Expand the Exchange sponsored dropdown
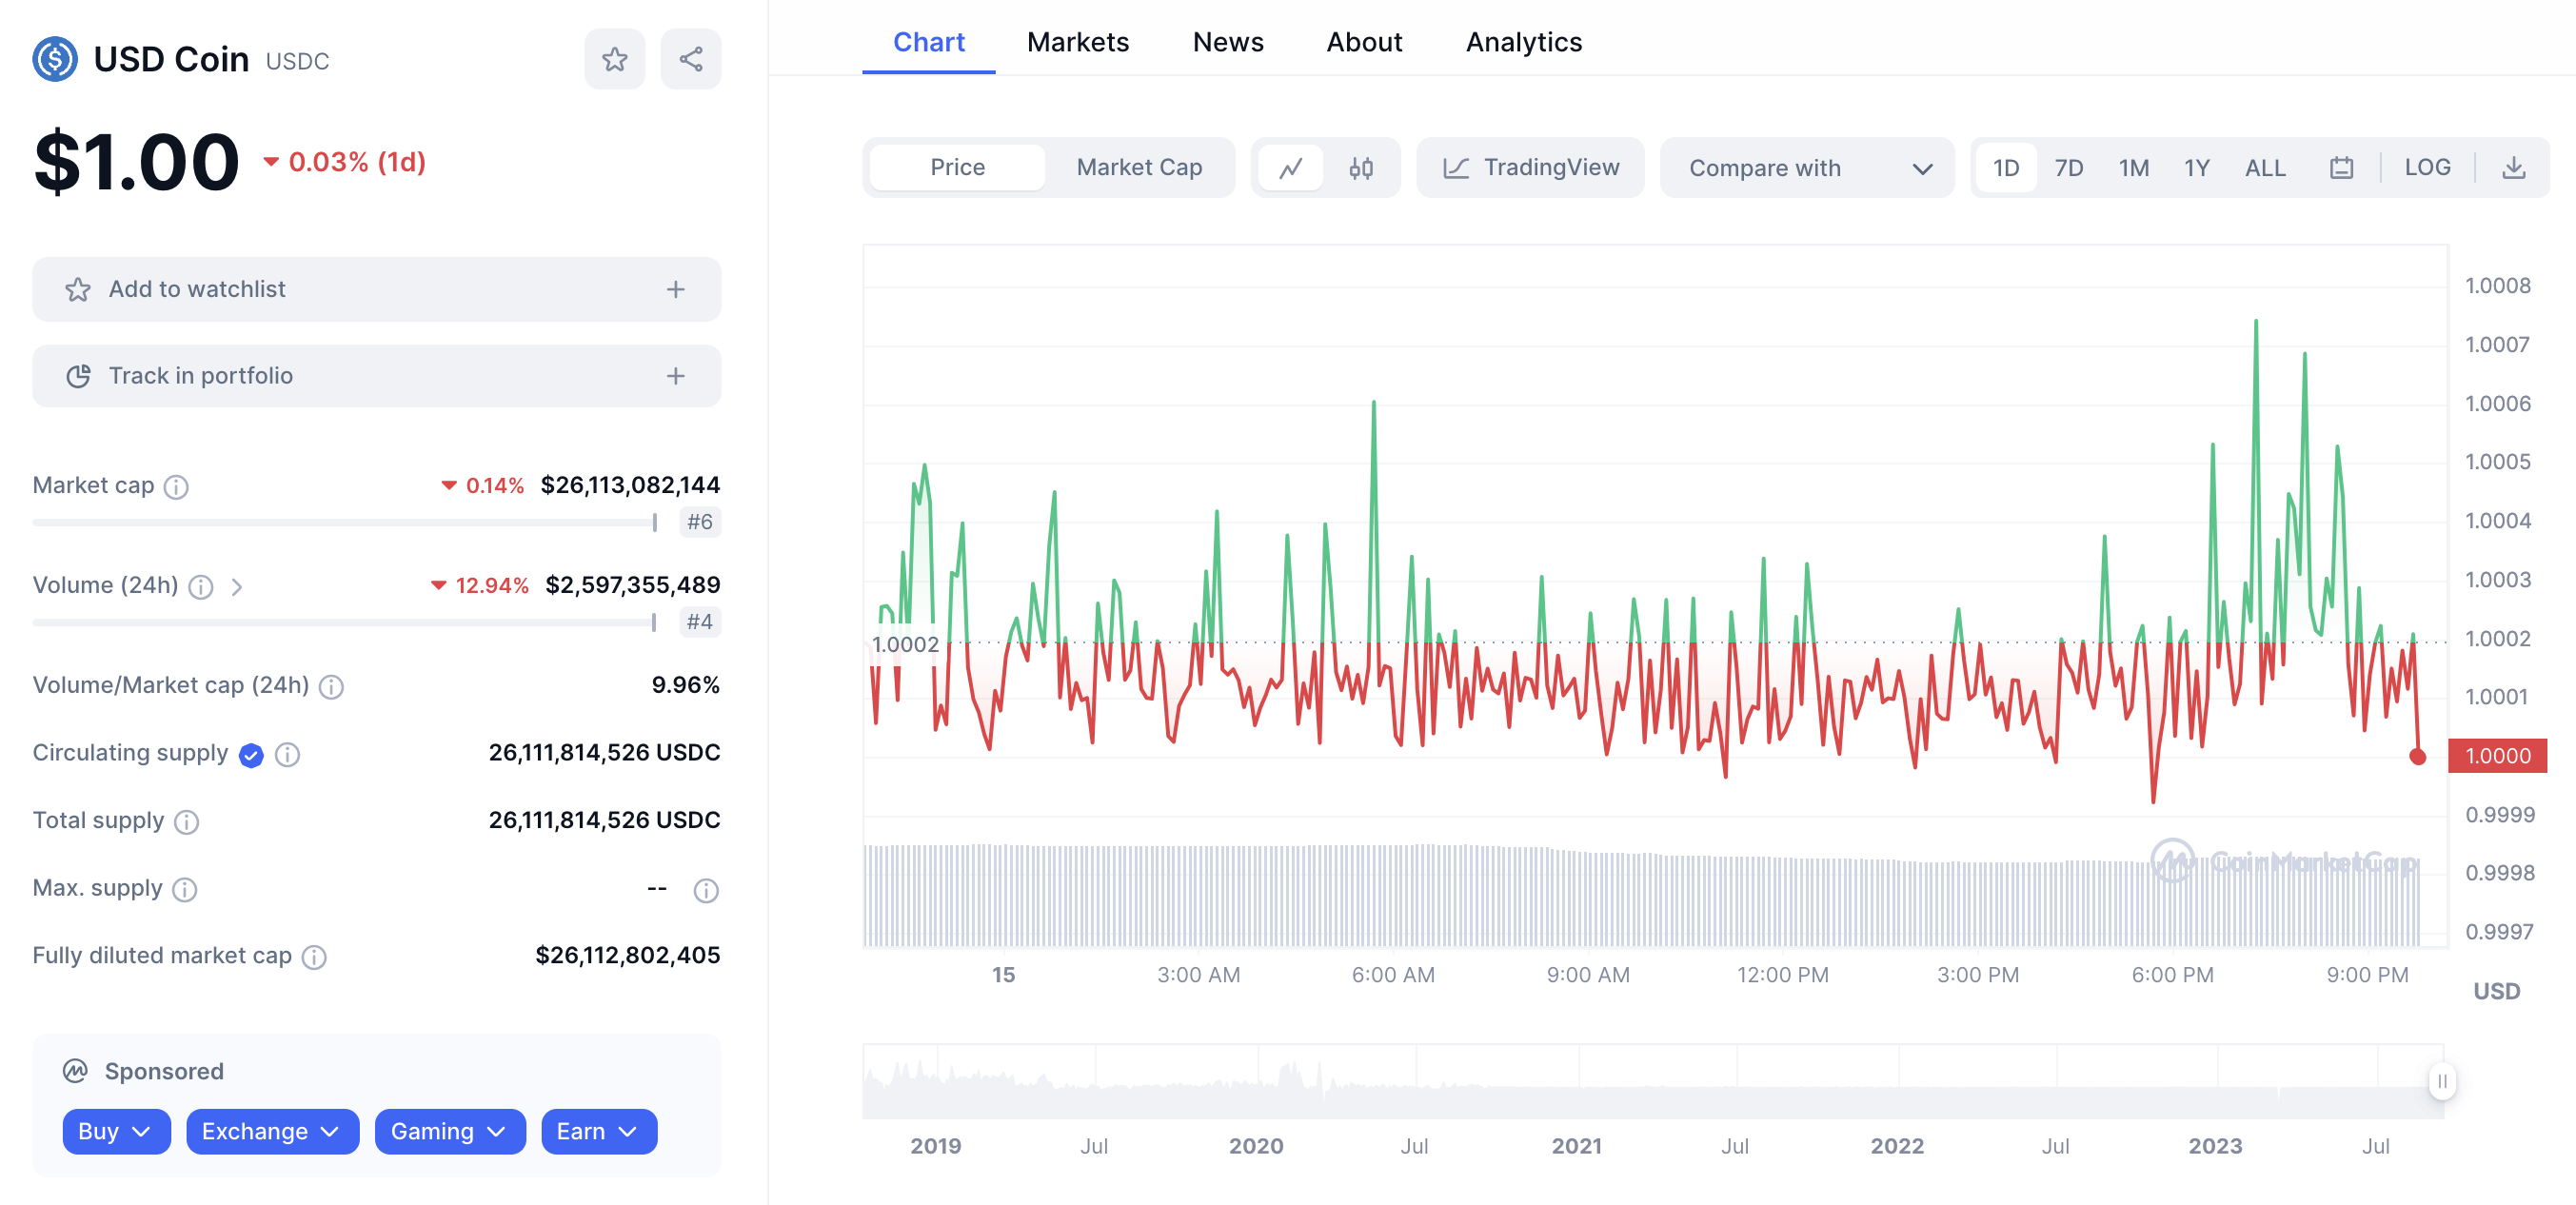 point(271,1131)
